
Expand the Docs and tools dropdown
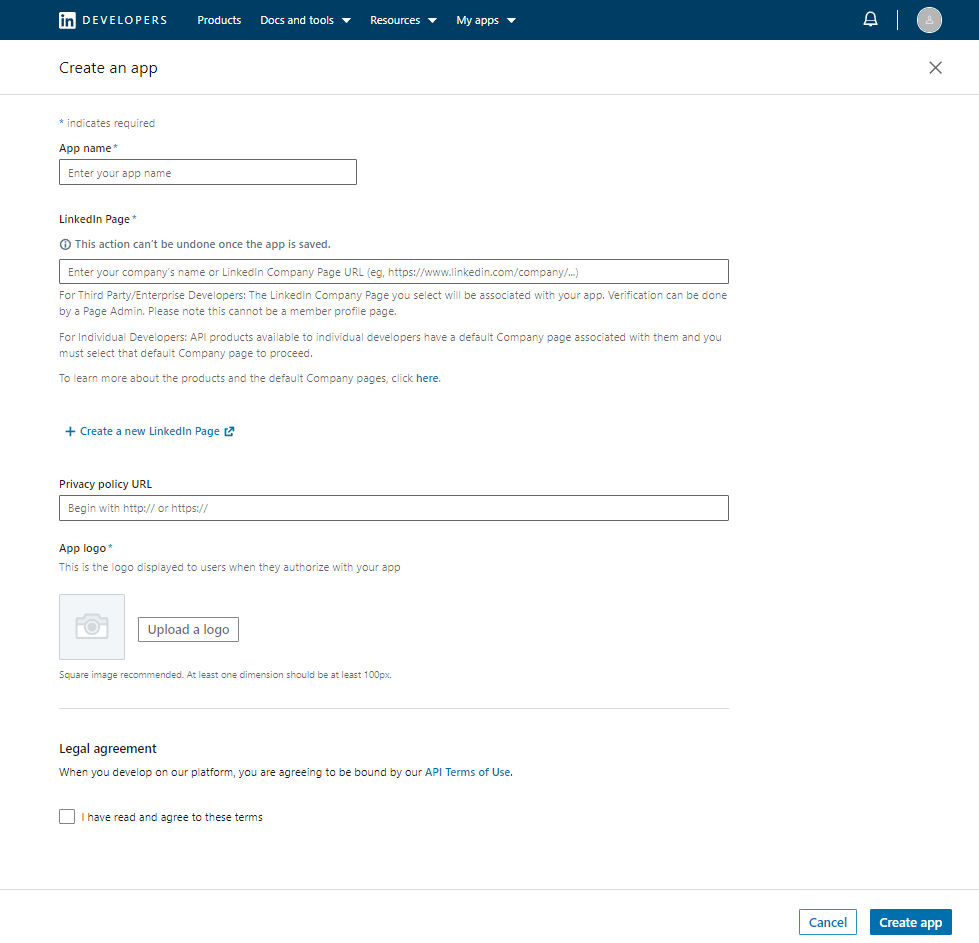pos(305,20)
